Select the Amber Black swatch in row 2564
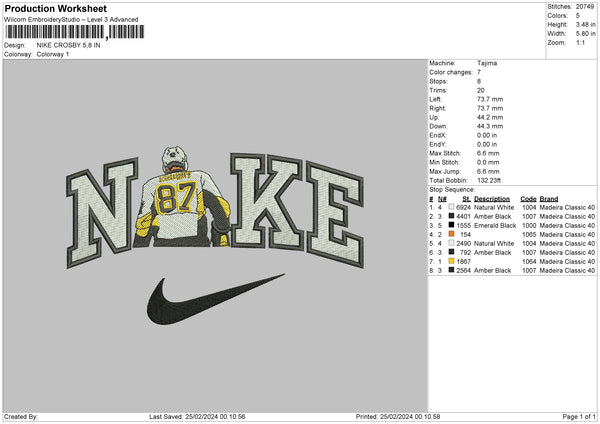 click(452, 270)
